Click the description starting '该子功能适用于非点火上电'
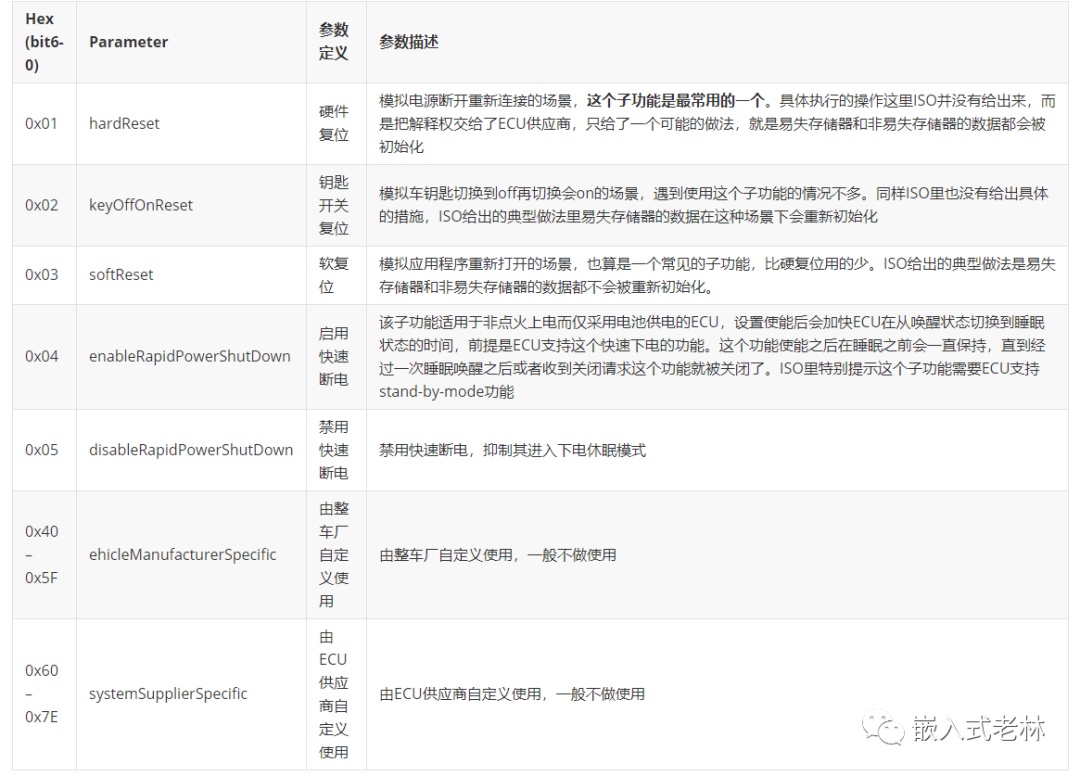1080x776 pixels. [717, 357]
